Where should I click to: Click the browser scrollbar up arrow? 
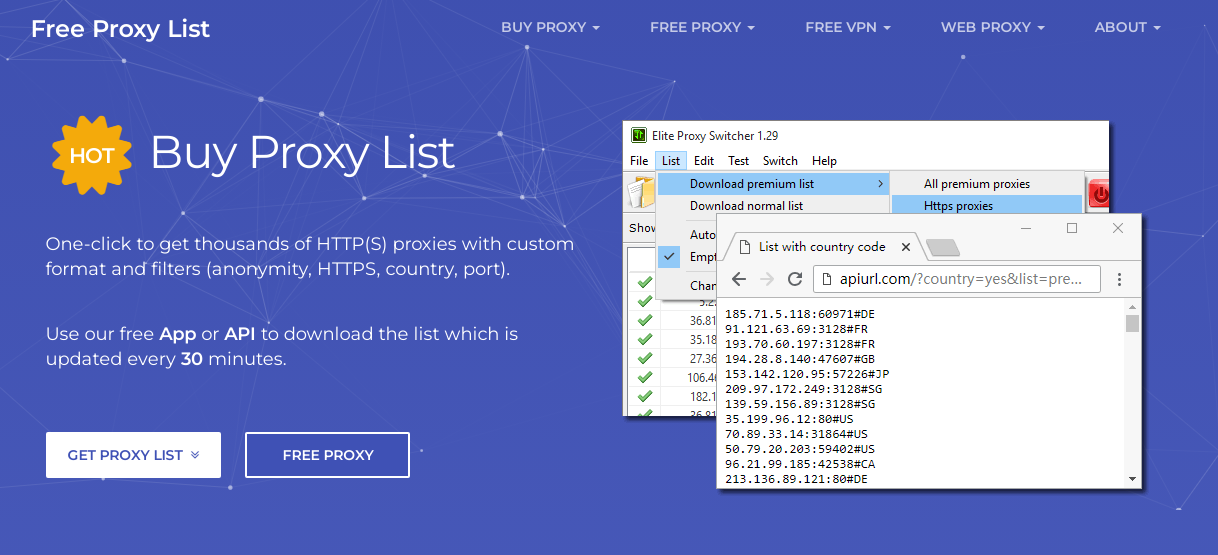coord(1133,308)
